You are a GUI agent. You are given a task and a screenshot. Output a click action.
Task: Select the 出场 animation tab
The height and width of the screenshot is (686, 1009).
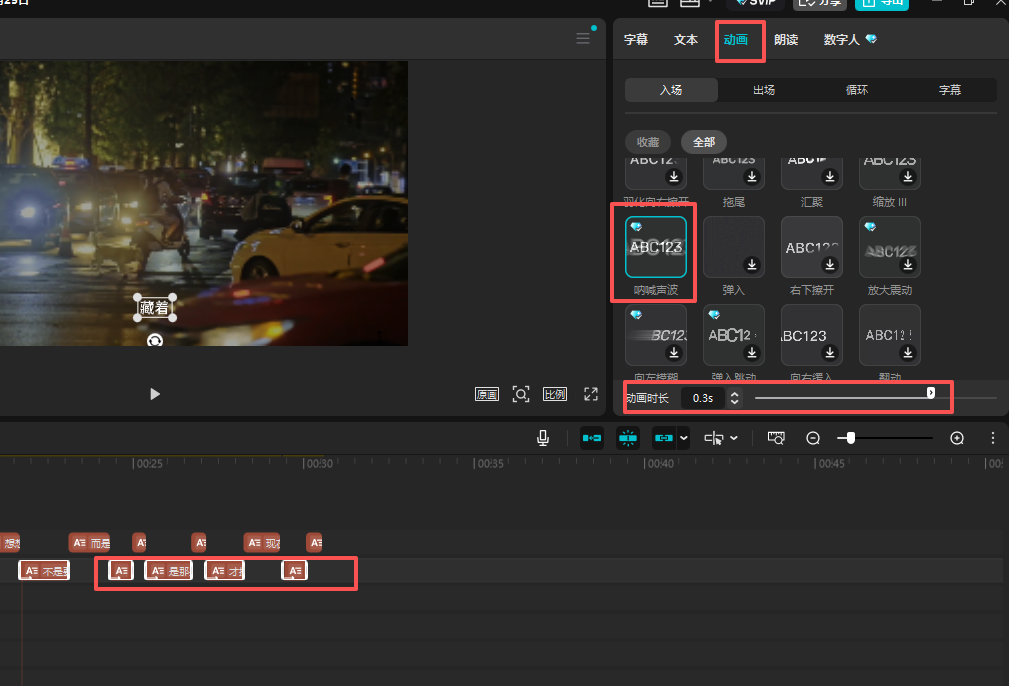pos(764,90)
